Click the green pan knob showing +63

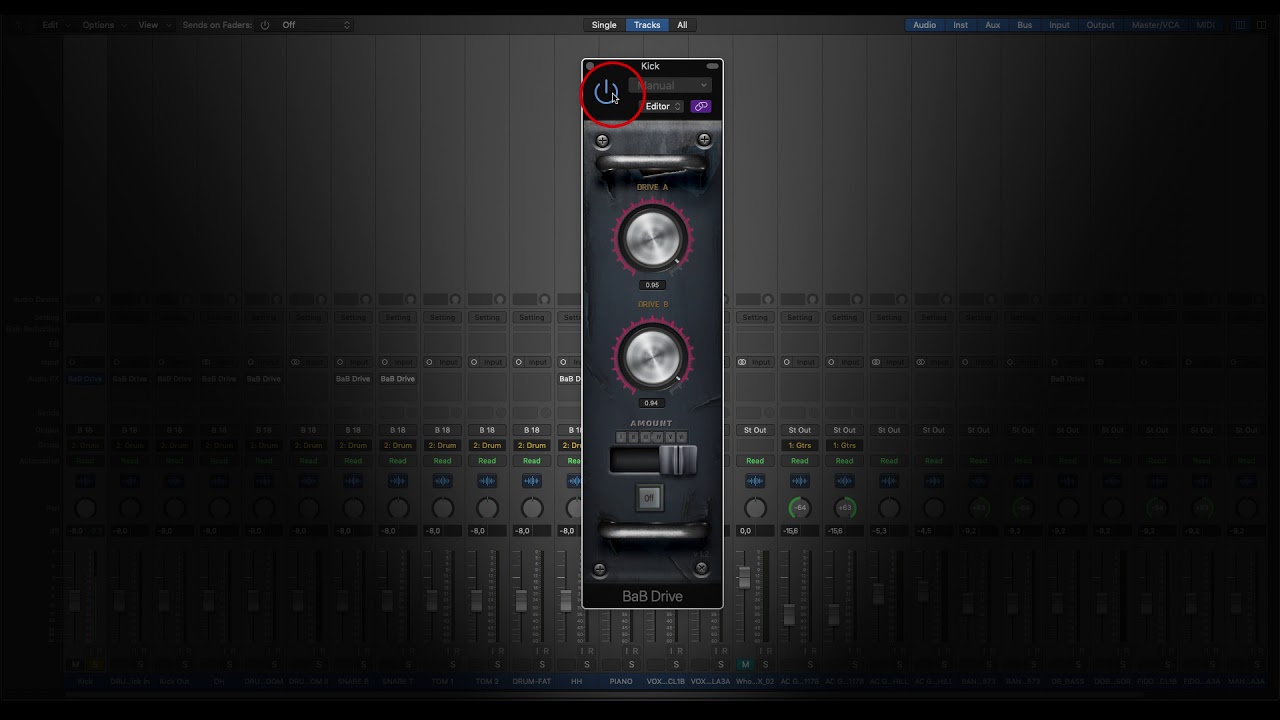pos(844,508)
